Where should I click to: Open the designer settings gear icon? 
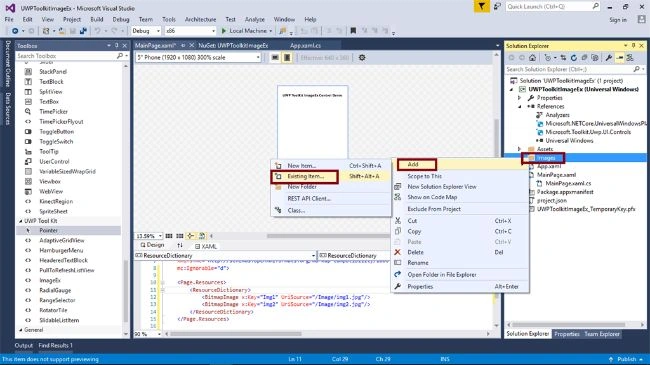point(362,58)
